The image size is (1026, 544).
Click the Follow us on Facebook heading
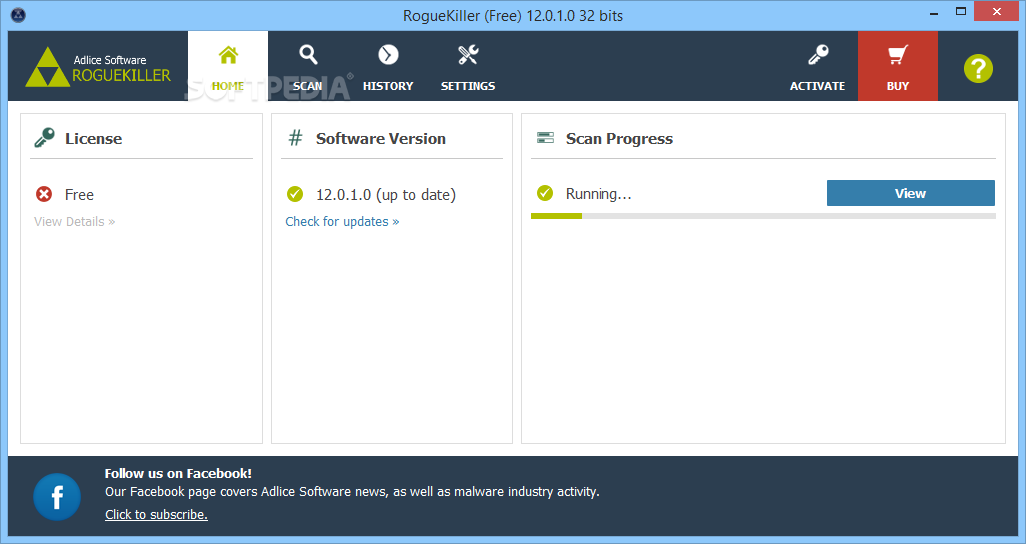(x=178, y=473)
